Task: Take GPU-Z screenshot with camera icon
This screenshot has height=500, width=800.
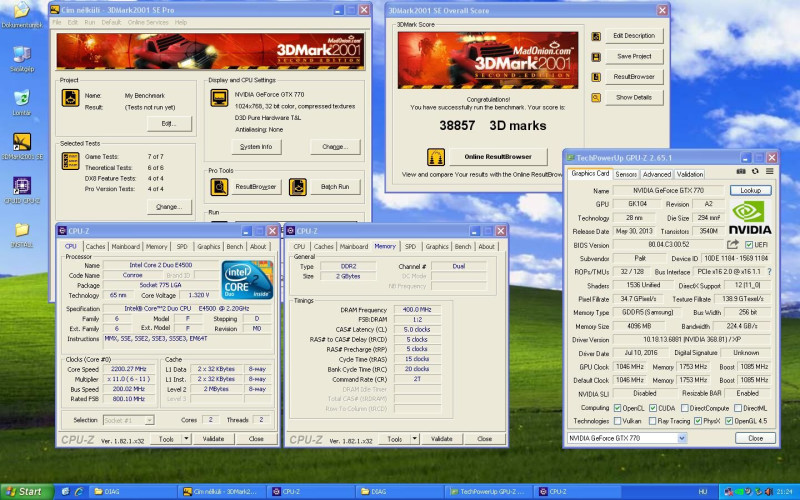Action: [x=741, y=171]
